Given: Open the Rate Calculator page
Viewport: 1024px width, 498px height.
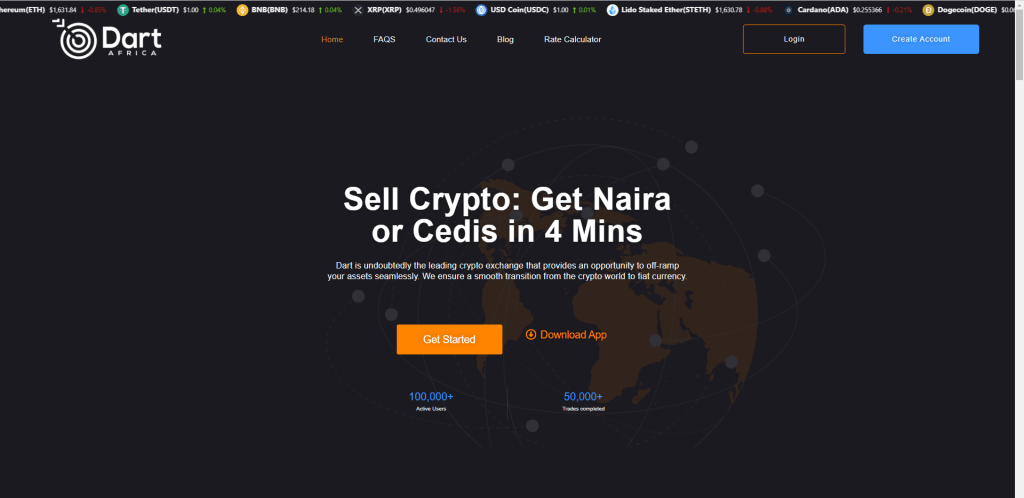Looking at the screenshot, I should [x=572, y=39].
